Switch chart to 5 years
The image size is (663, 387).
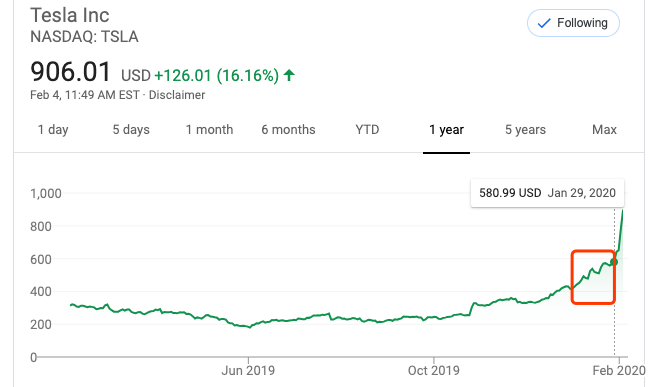point(526,129)
